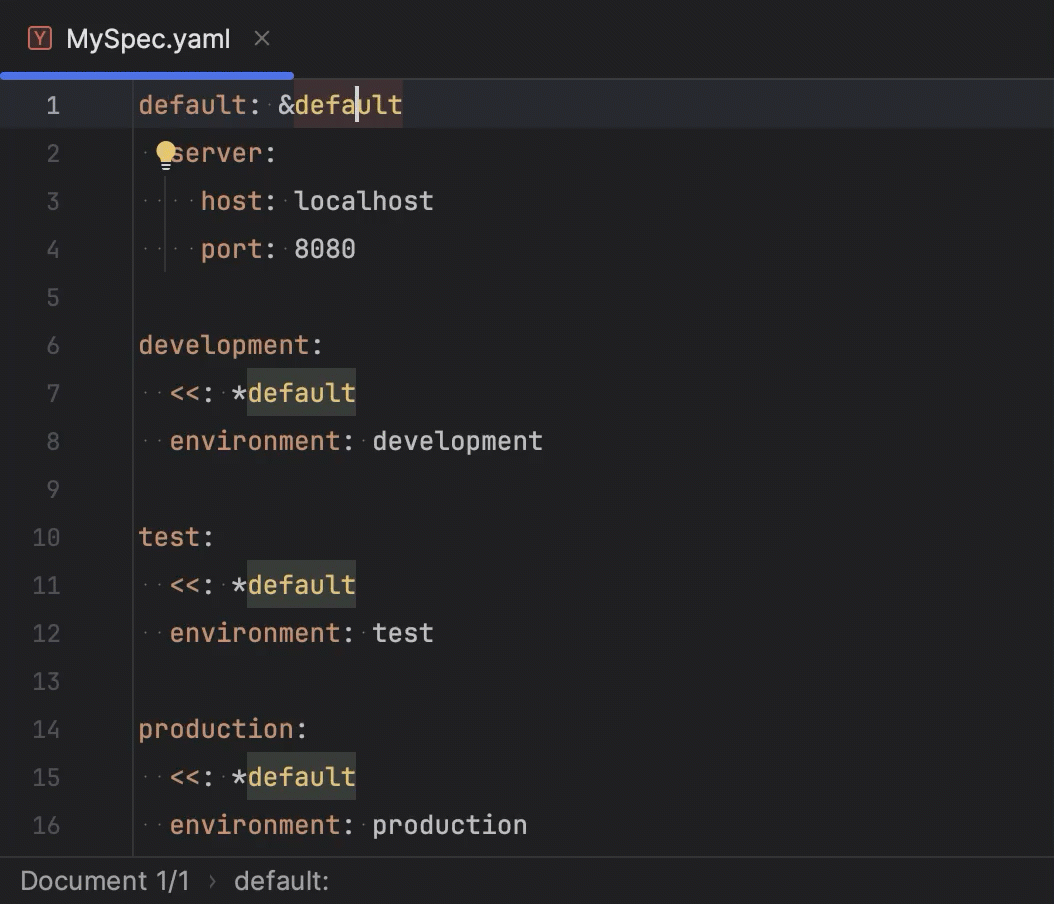1054x904 pixels.
Task: Click the YAML file type icon in the tab
Action: point(38,38)
